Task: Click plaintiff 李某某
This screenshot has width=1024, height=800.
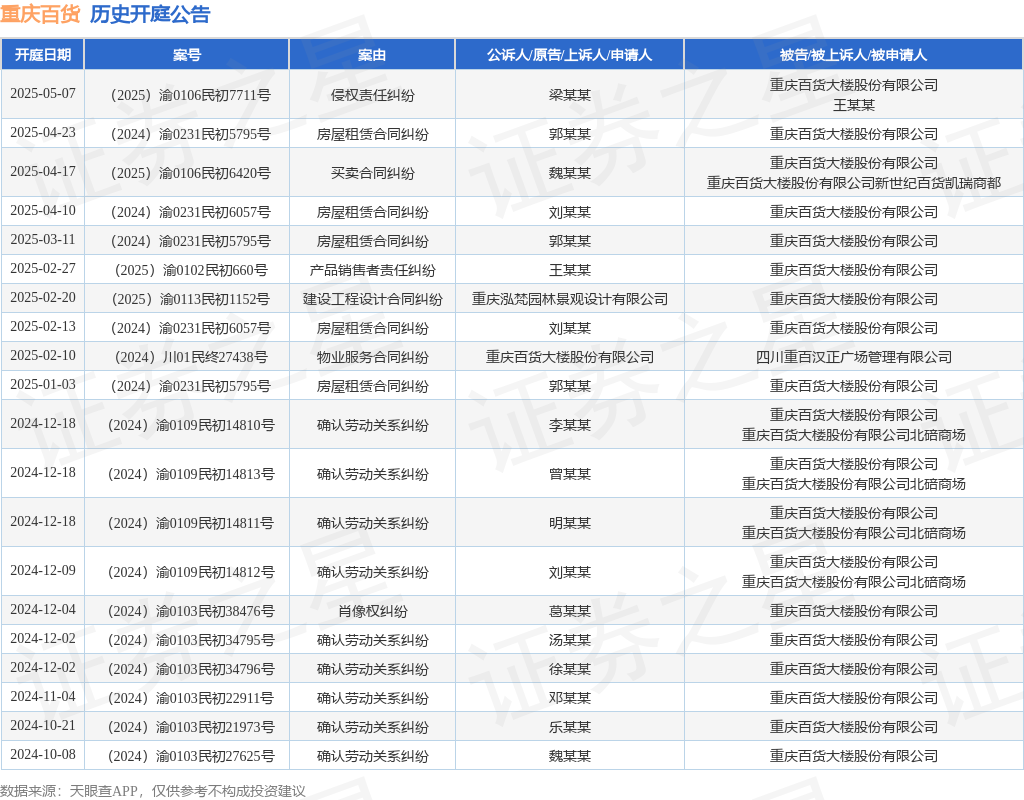Action: pos(569,425)
